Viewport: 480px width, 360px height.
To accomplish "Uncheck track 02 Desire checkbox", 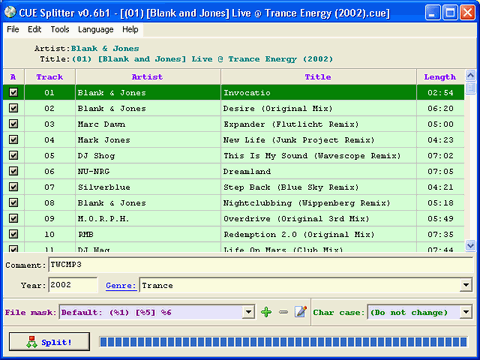I will click(13, 108).
